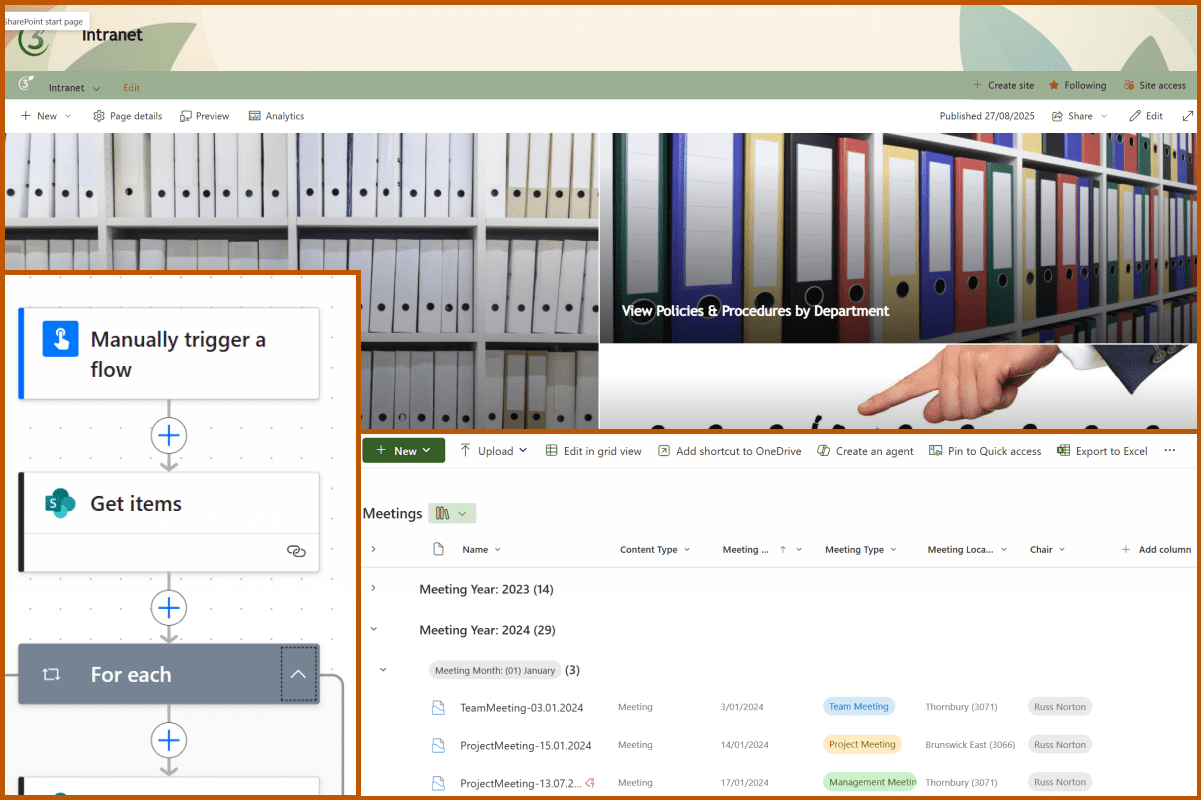The height and width of the screenshot is (800, 1201).
Task: Click Add shortcut to OneDrive
Action: 729,451
